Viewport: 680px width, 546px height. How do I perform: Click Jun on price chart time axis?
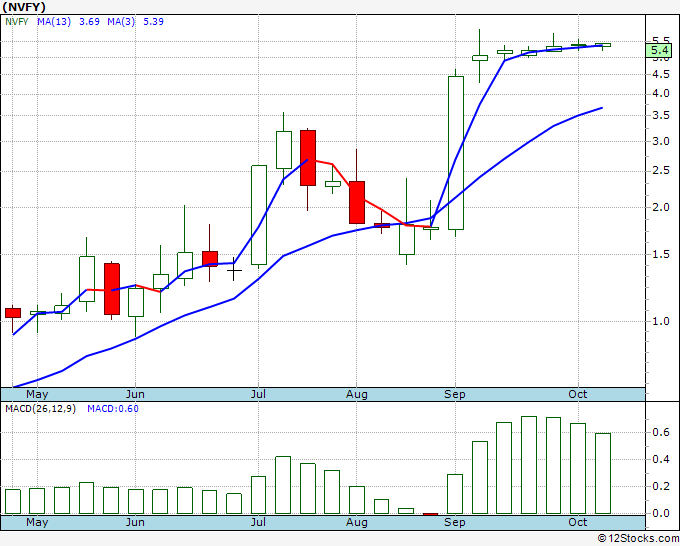[x=135, y=394]
